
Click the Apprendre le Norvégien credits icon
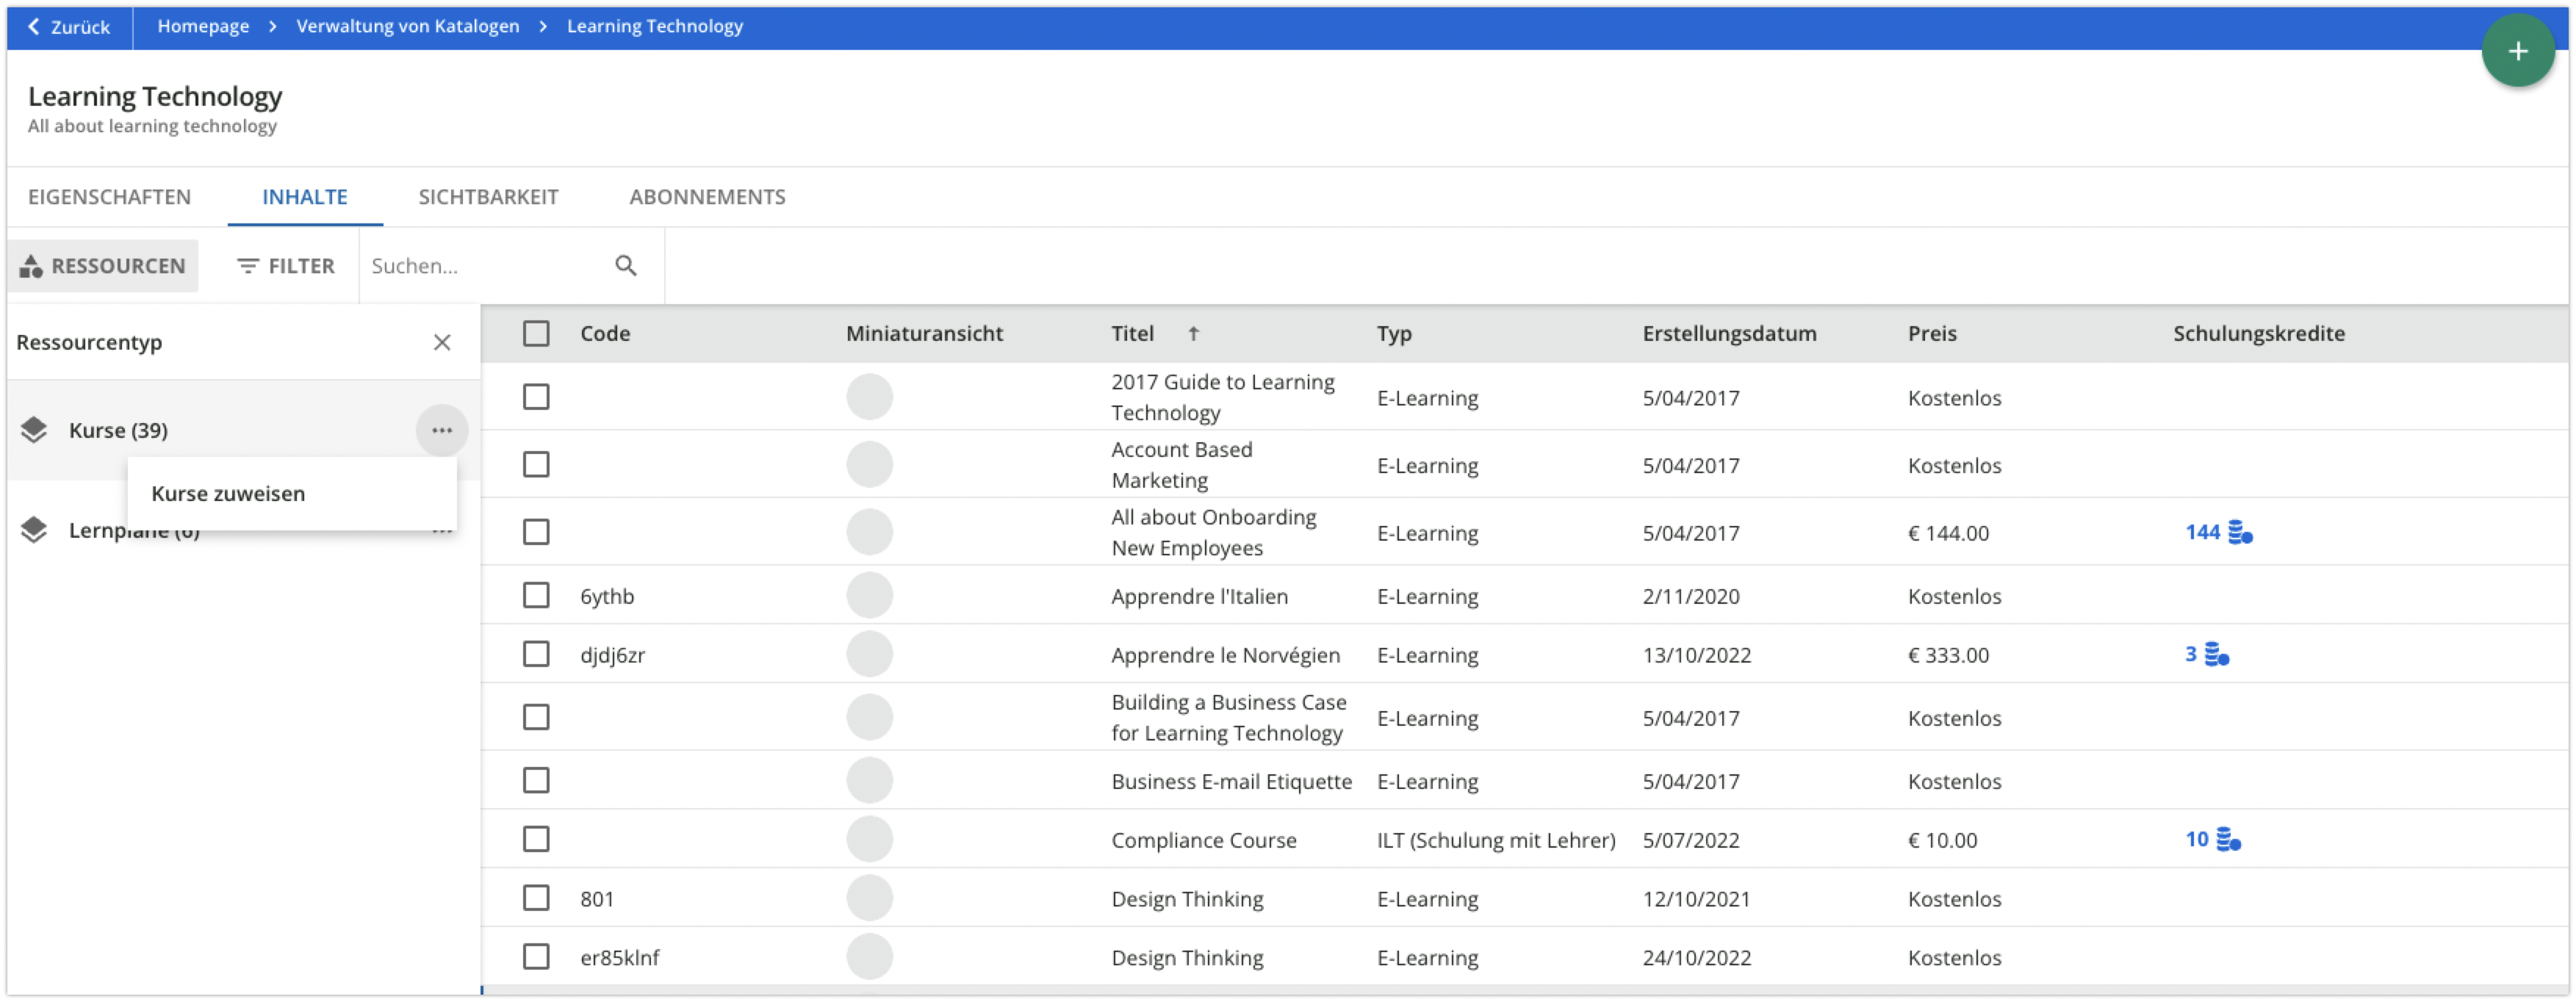pos(2217,655)
